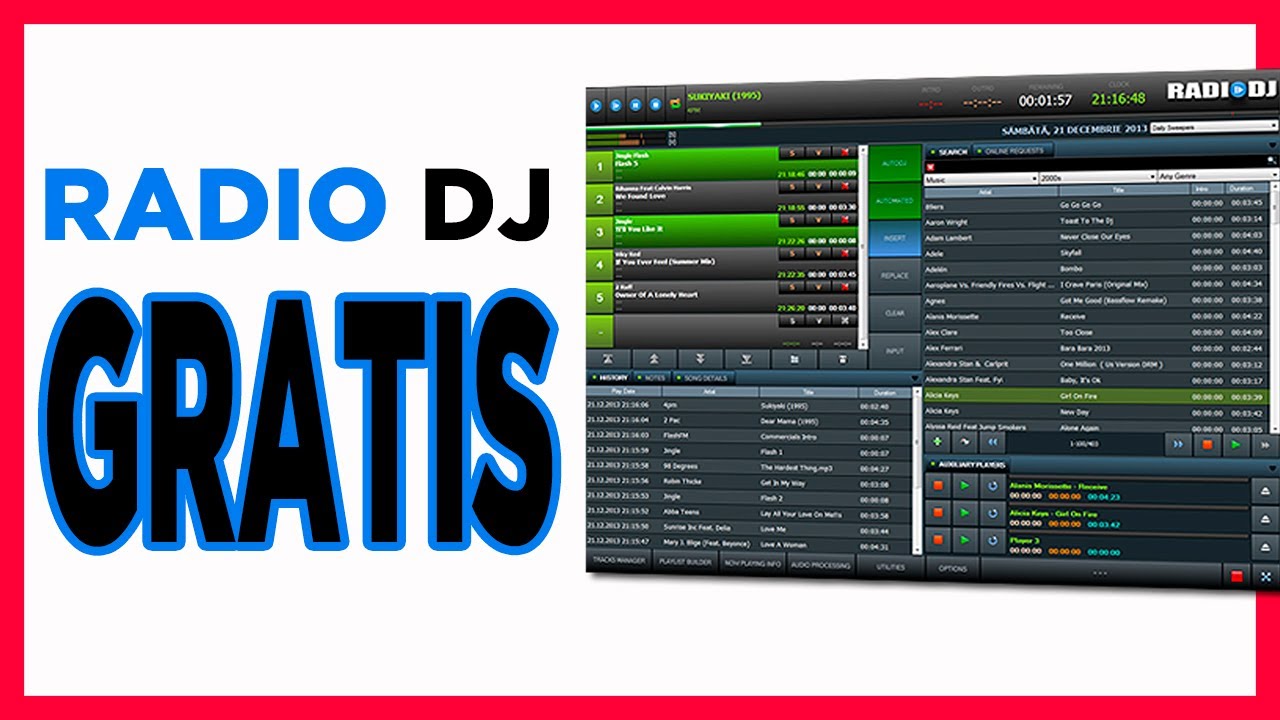1280x720 pixels.
Task: Open NOW PLAYING INFO
Action: pos(750,565)
